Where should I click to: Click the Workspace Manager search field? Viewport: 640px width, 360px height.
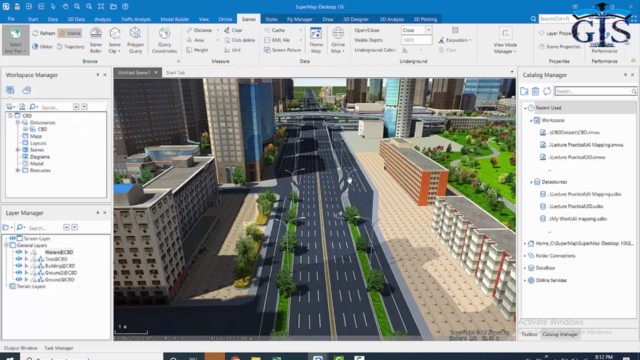[55, 107]
